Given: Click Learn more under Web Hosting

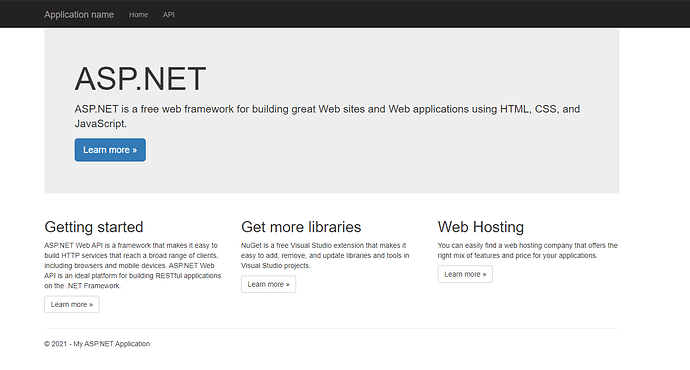Looking at the screenshot, I should [465, 274].
